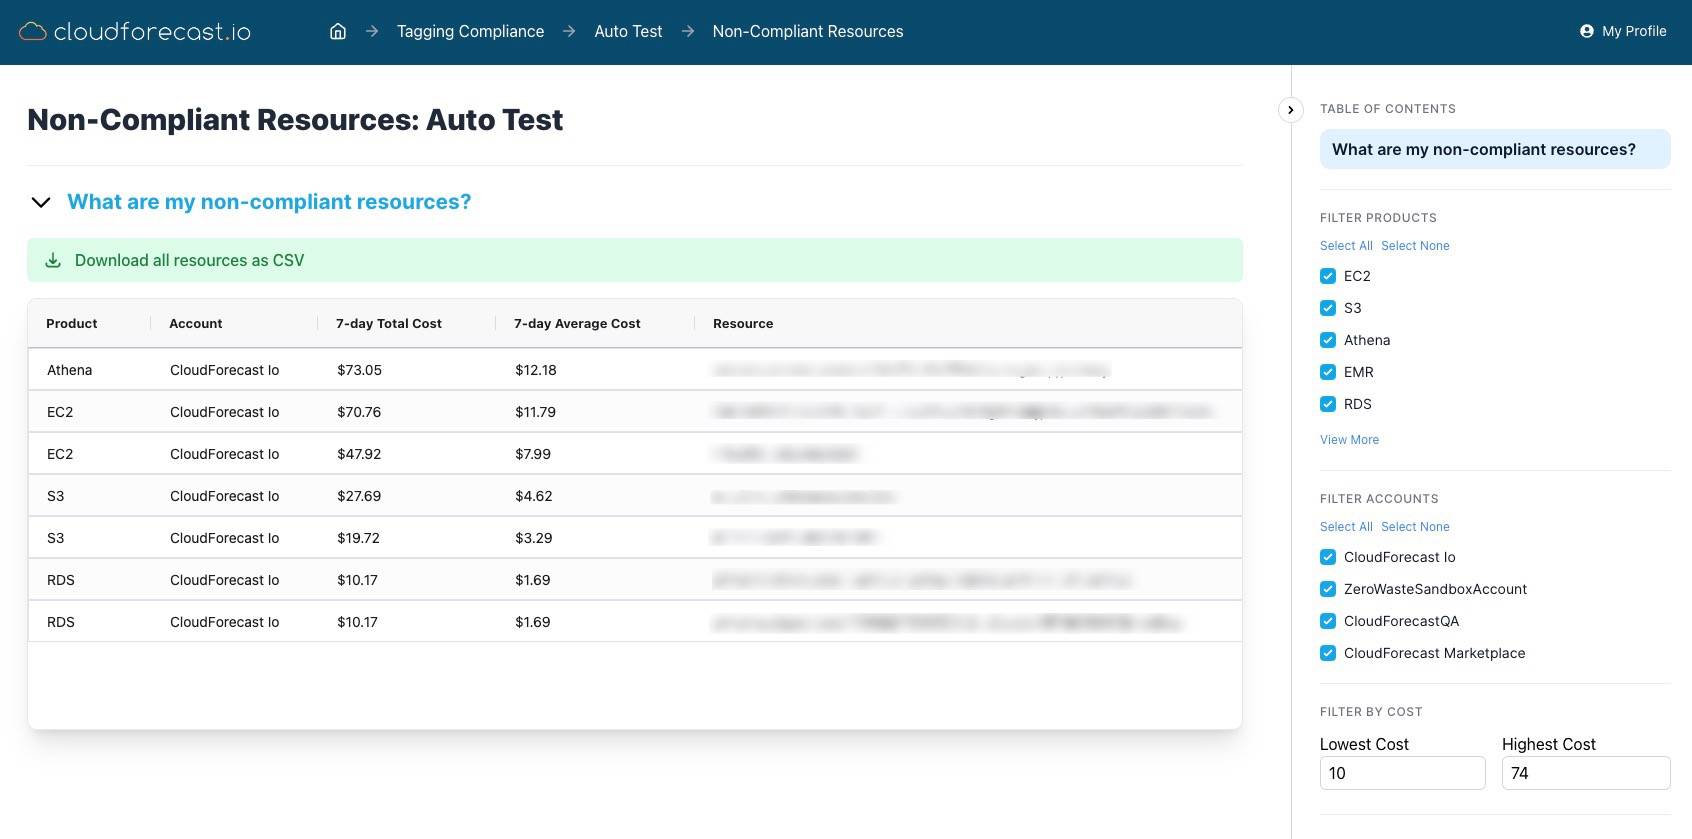Sort by 7-day Average Cost column
This screenshot has height=839, width=1692.
click(577, 323)
